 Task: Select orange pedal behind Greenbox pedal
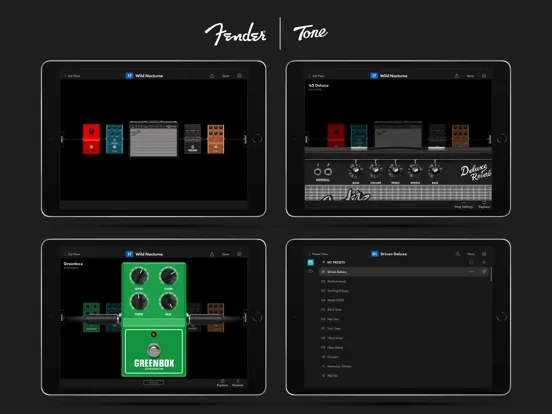(x=216, y=318)
